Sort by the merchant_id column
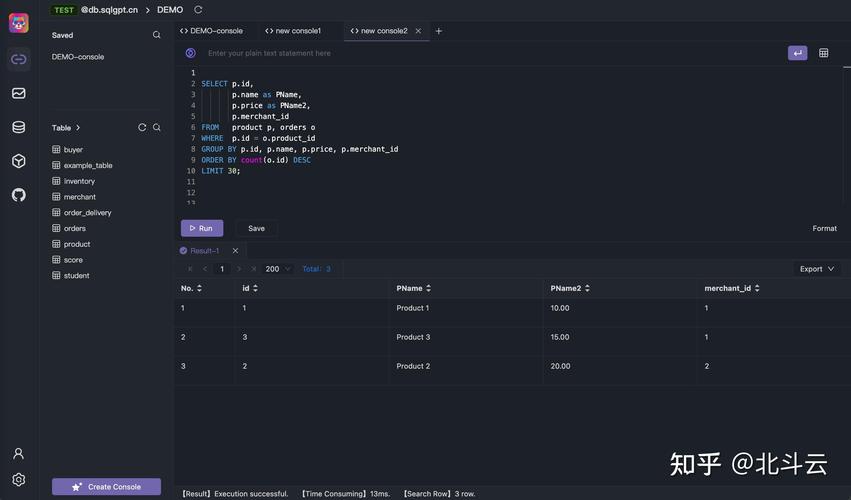Image resolution: width=851 pixels, height=500 pixels. [757, 288]
